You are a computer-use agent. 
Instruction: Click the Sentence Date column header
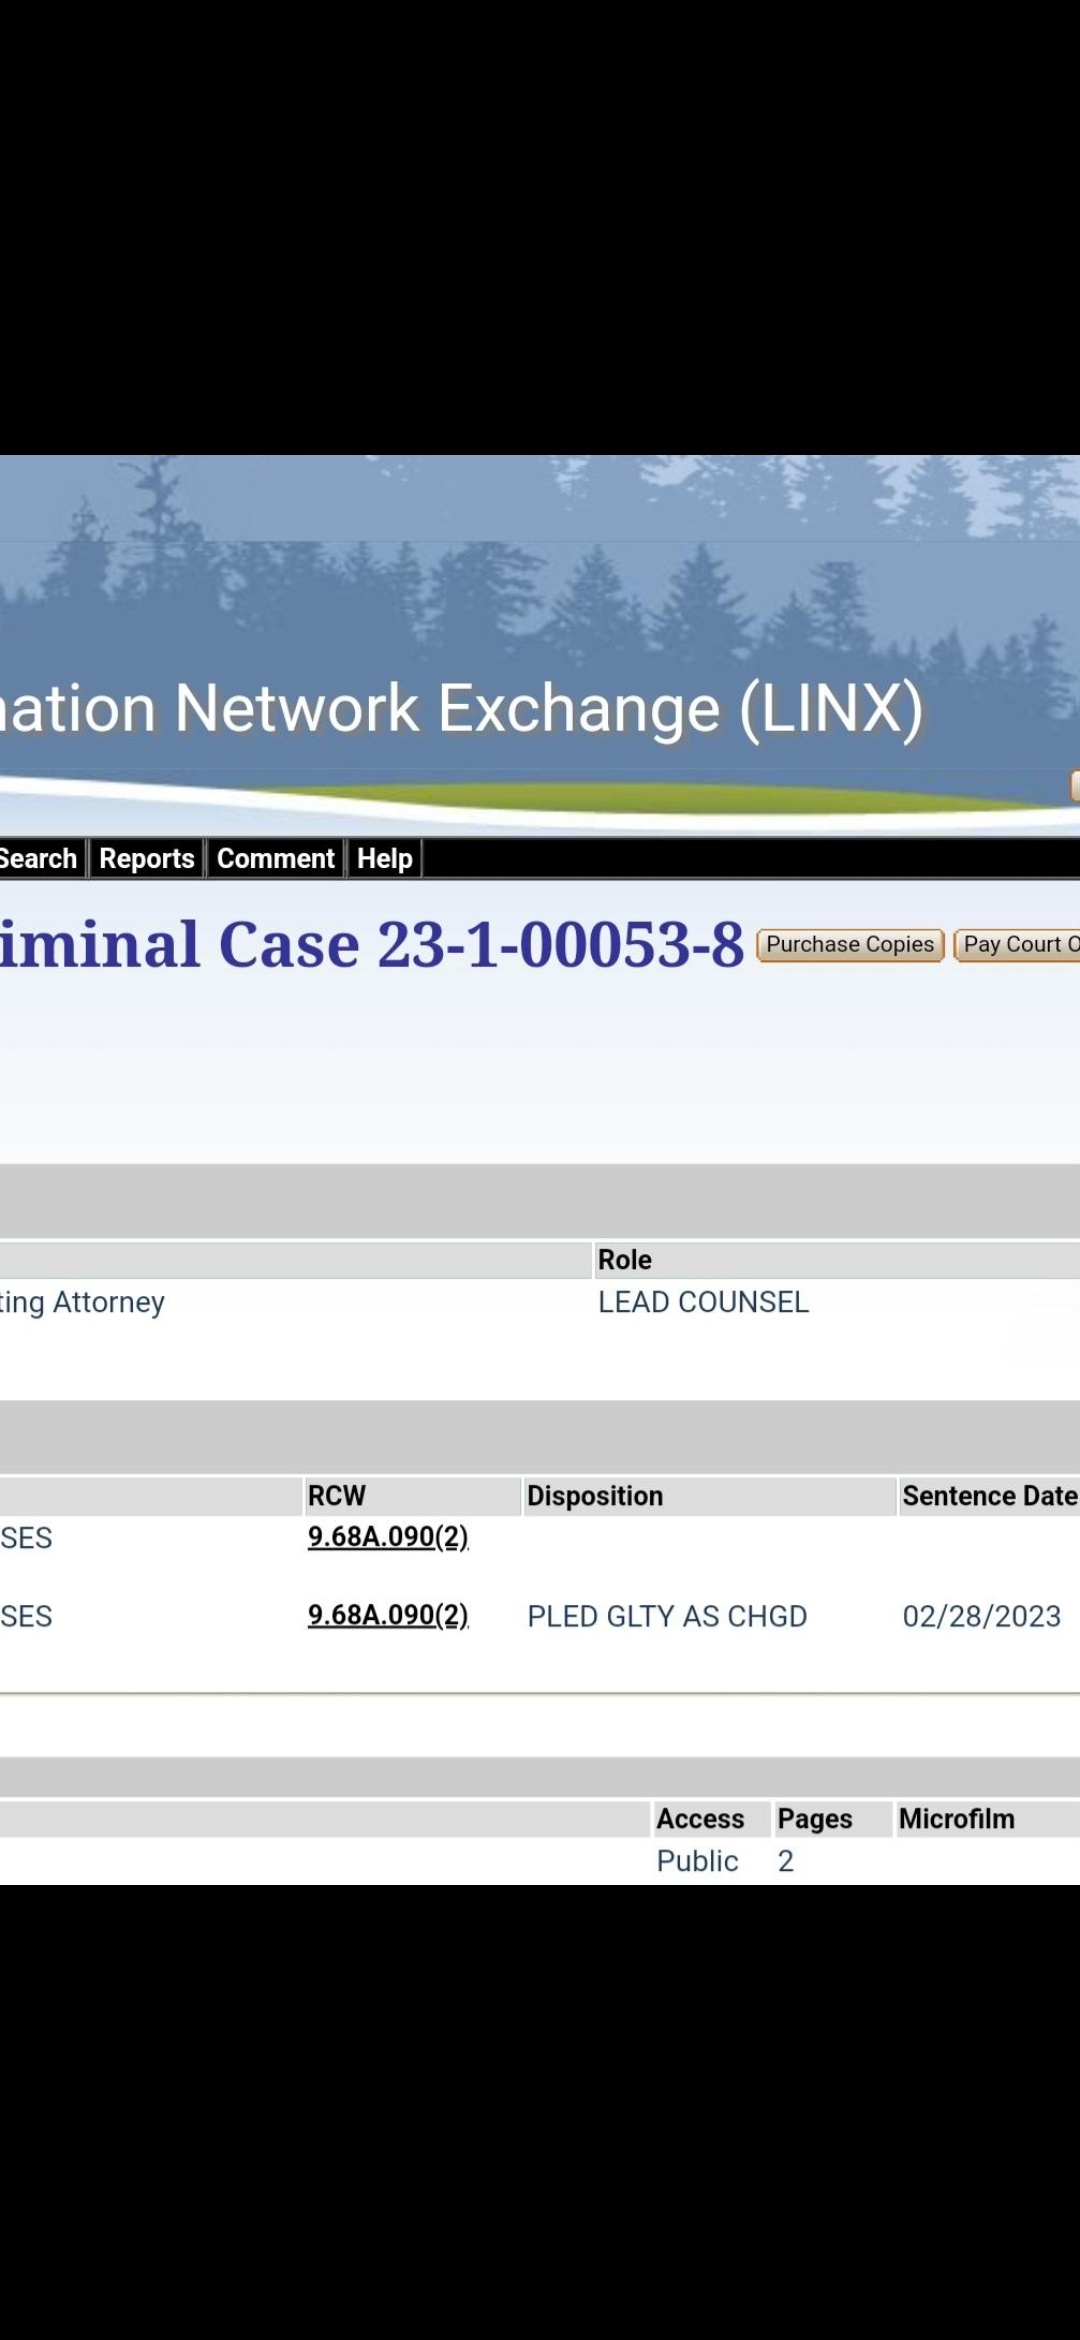click(x=990, y=1496)
